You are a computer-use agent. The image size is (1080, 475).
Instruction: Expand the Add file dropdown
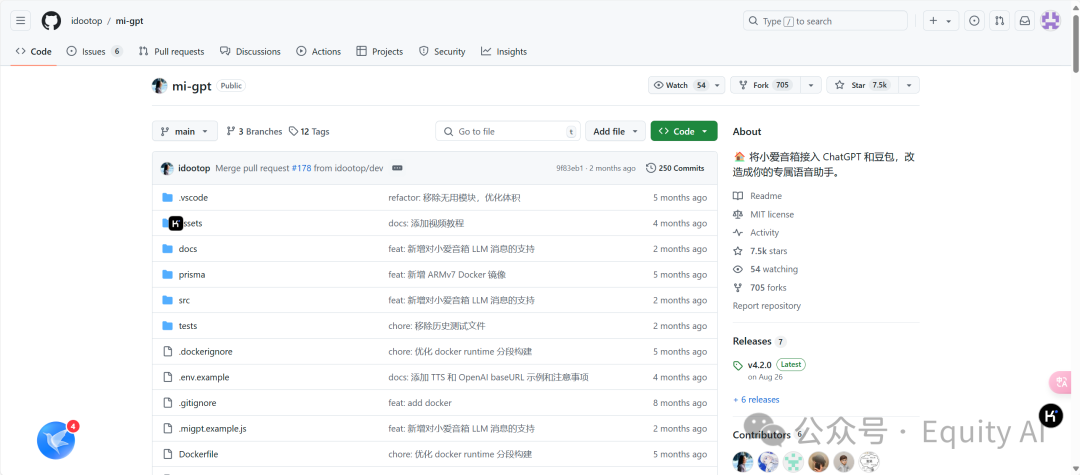[x=614, y=131]
